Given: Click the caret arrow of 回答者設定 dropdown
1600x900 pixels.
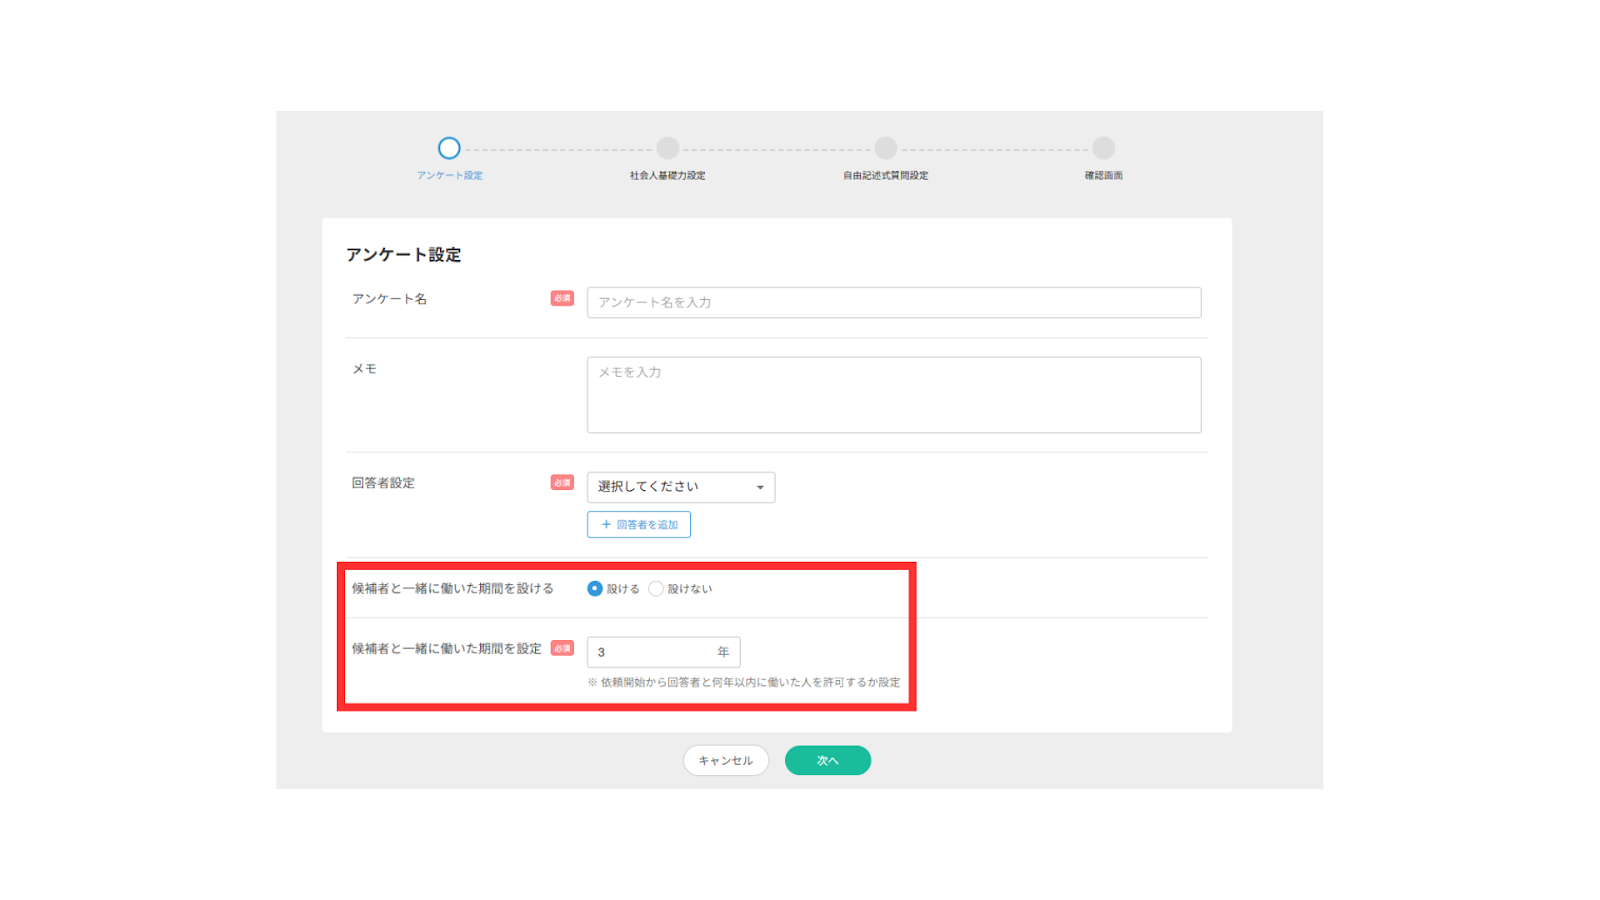Looking at the screenshot, I should point(760,488).
